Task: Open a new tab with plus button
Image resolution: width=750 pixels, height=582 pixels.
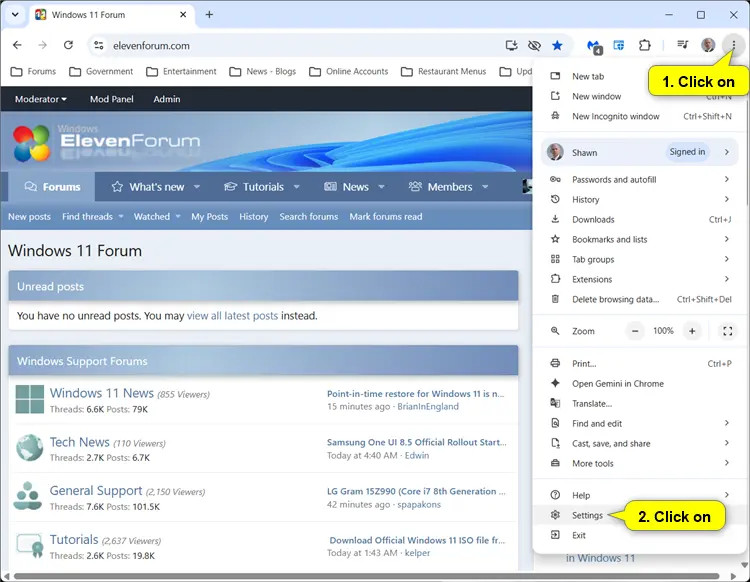Action: pos(209,15)
